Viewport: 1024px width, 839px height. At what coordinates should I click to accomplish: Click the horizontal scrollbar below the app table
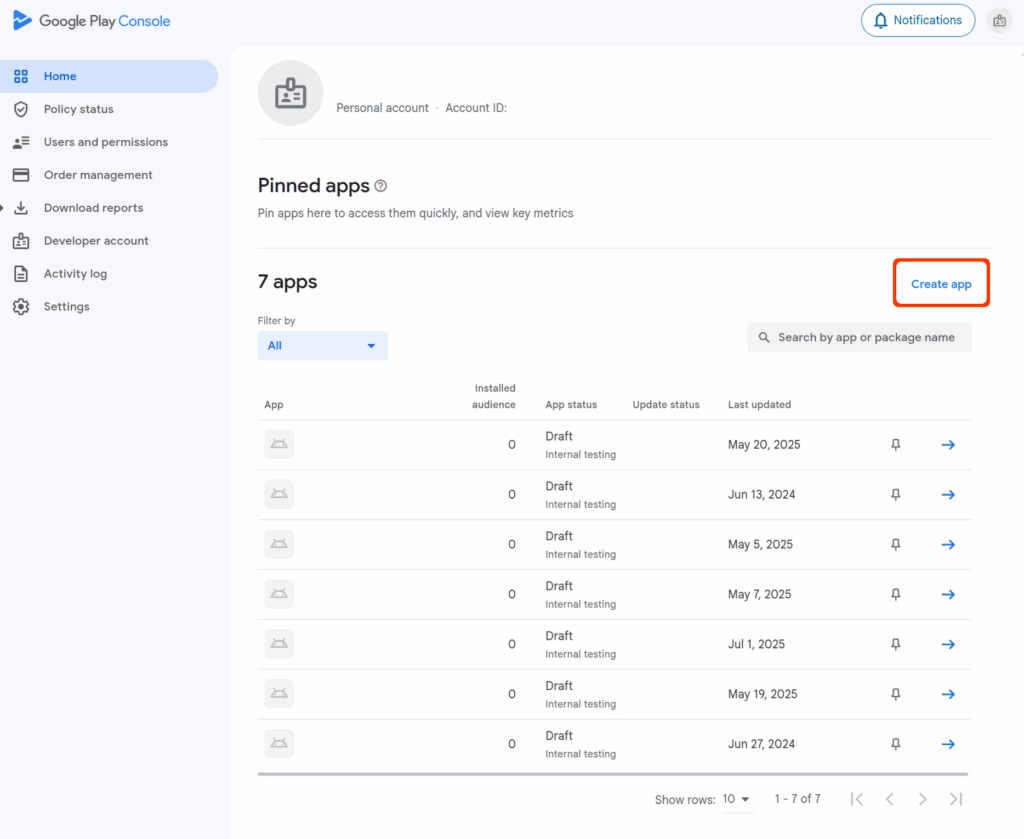coord(612,774)
